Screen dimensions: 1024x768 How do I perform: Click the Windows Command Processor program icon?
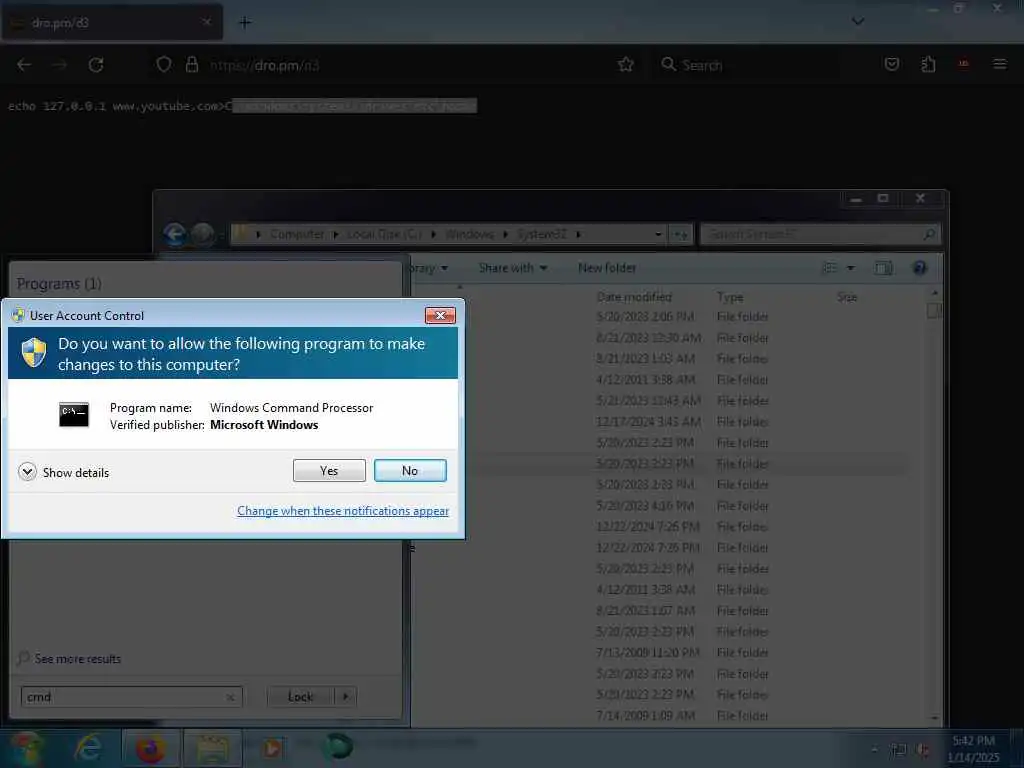point(74,415)
